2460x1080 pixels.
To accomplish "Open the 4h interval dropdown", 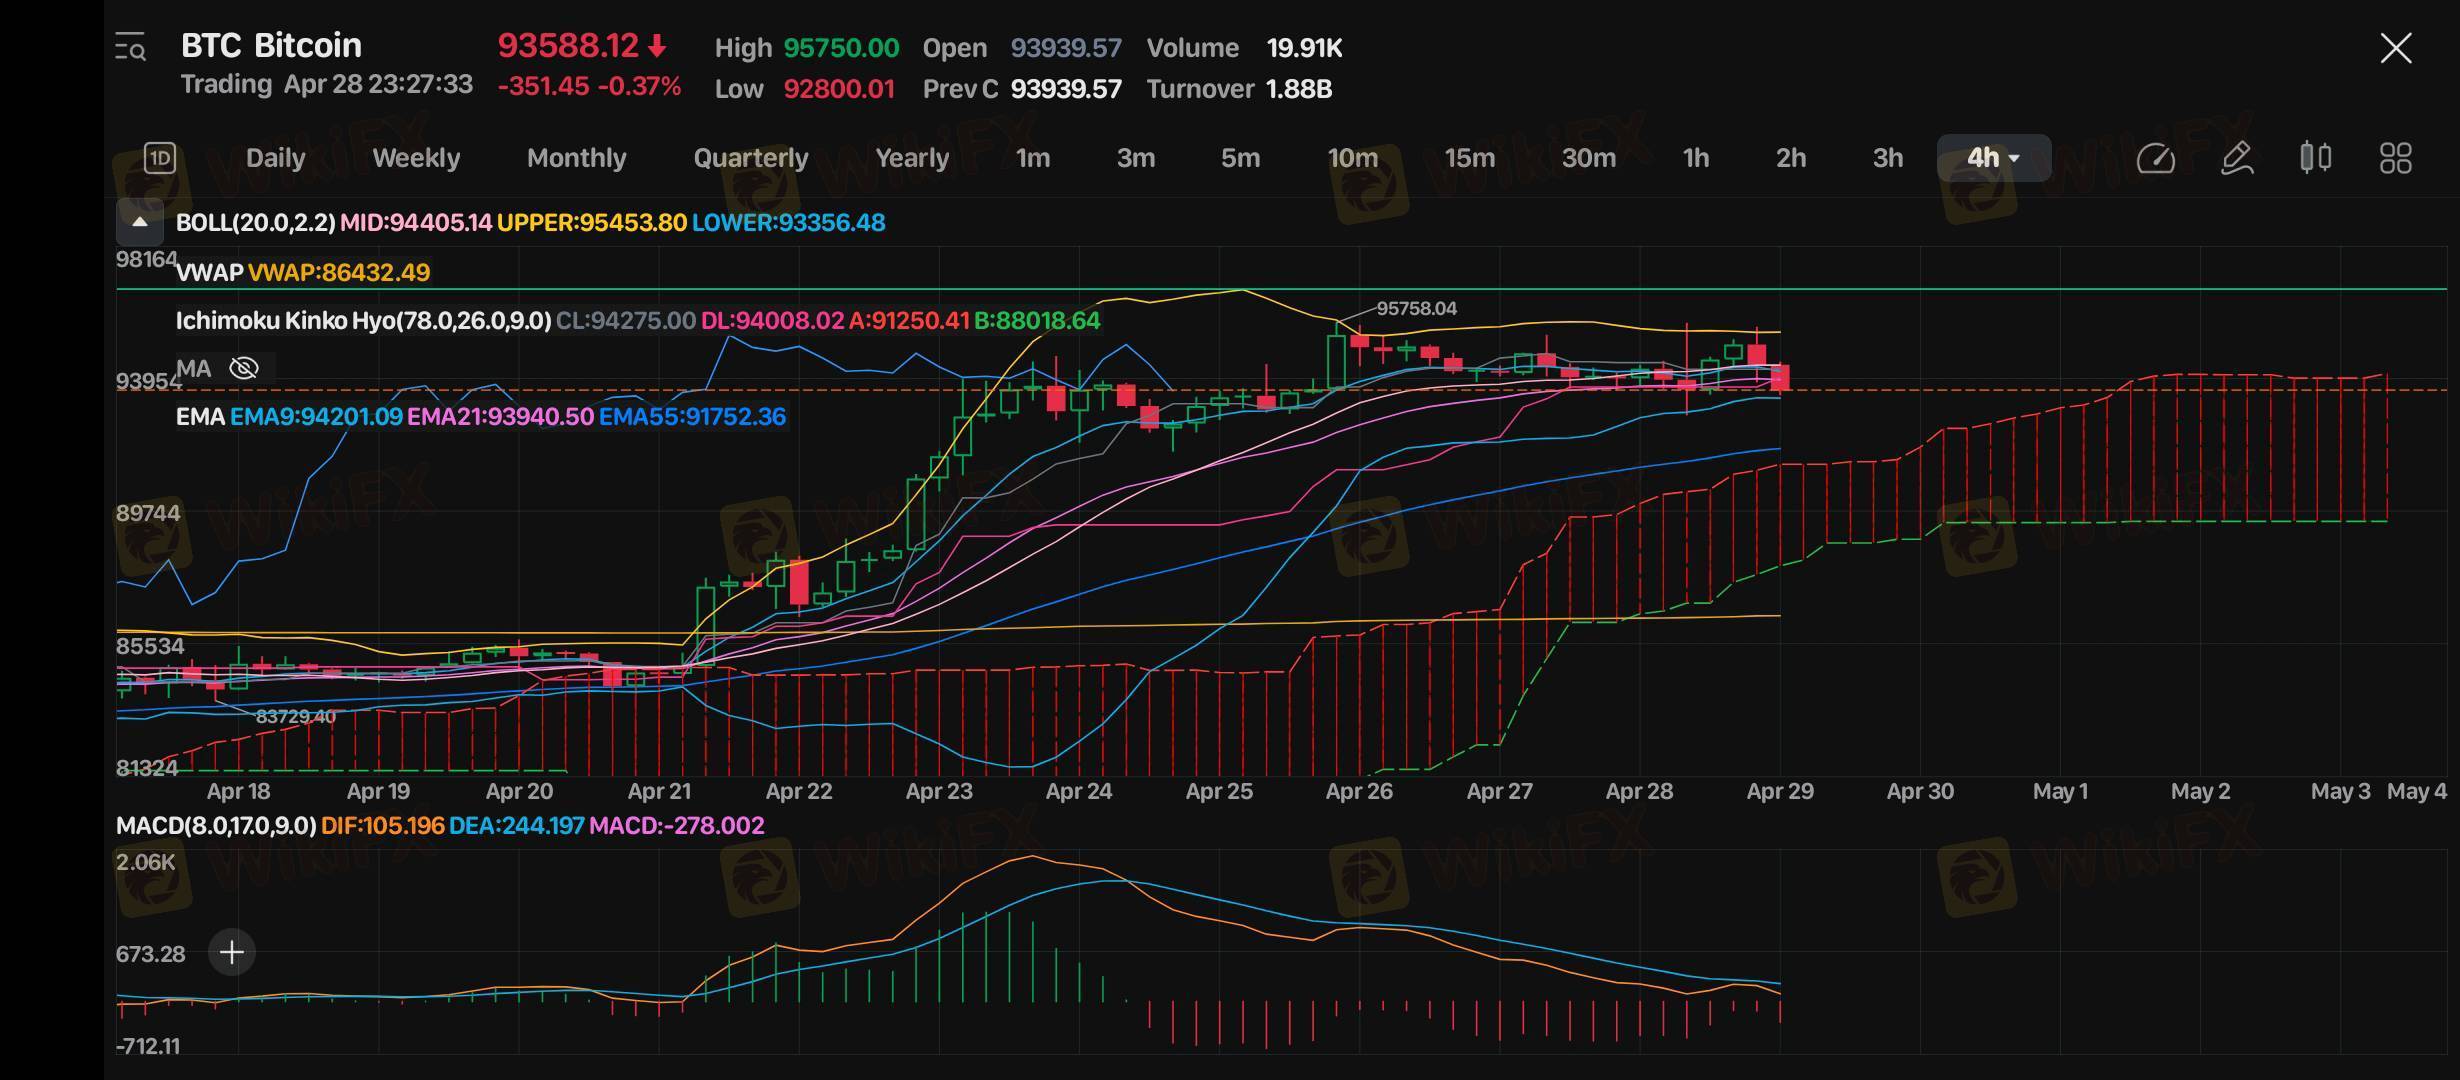I will 1993,158.
